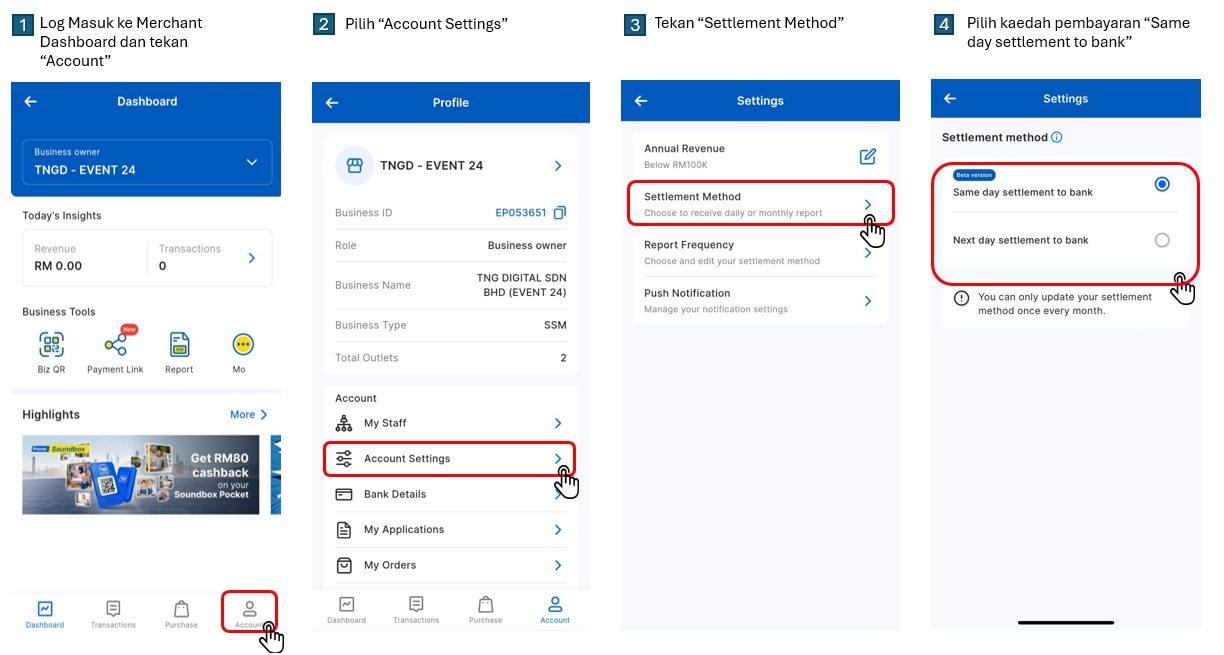1224x655 pixels.
Task: Open the Biz QR tool icon
Action: [51, 345]
